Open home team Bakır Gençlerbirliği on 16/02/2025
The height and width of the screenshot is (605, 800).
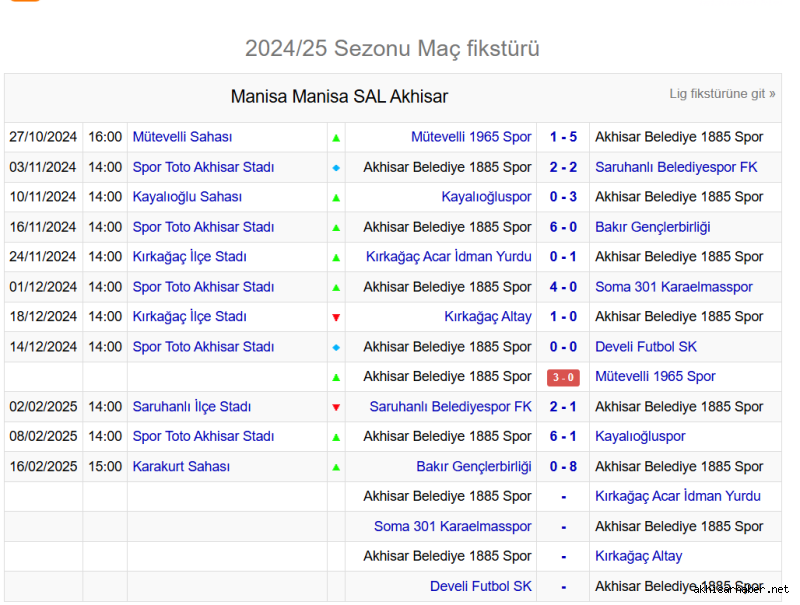point(473,466)
